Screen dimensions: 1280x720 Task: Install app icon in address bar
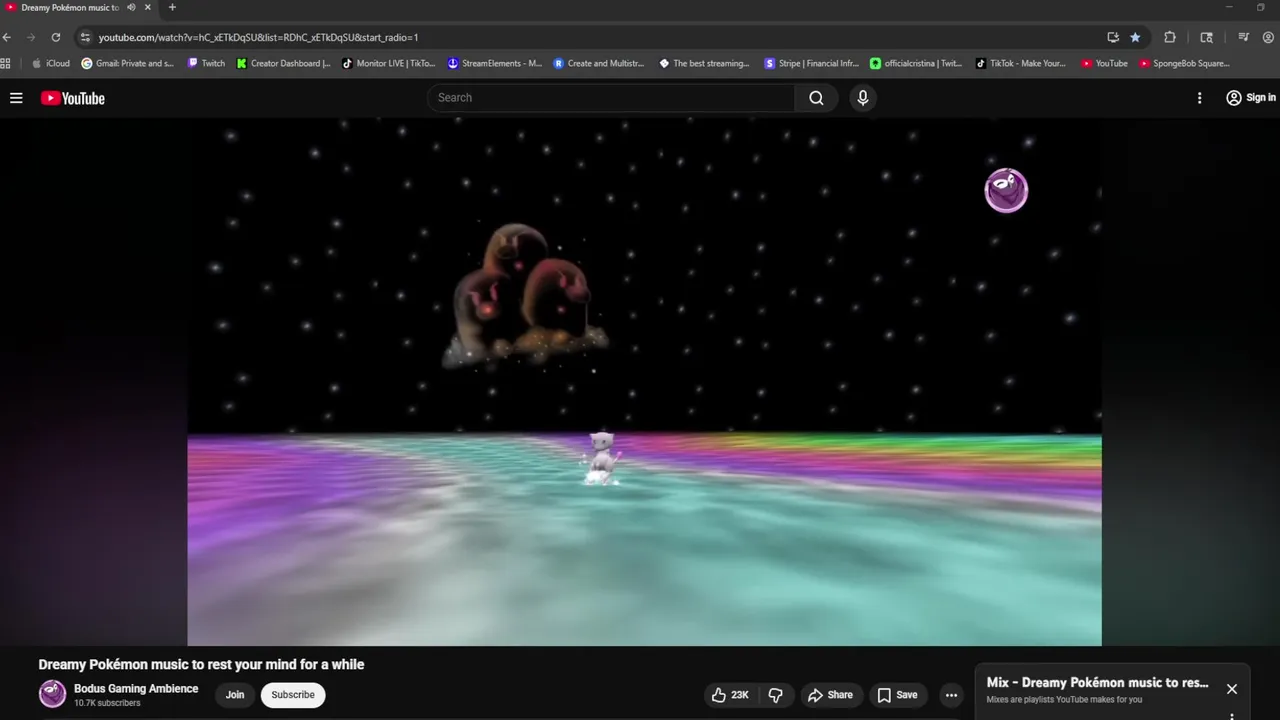(1113, 37)
